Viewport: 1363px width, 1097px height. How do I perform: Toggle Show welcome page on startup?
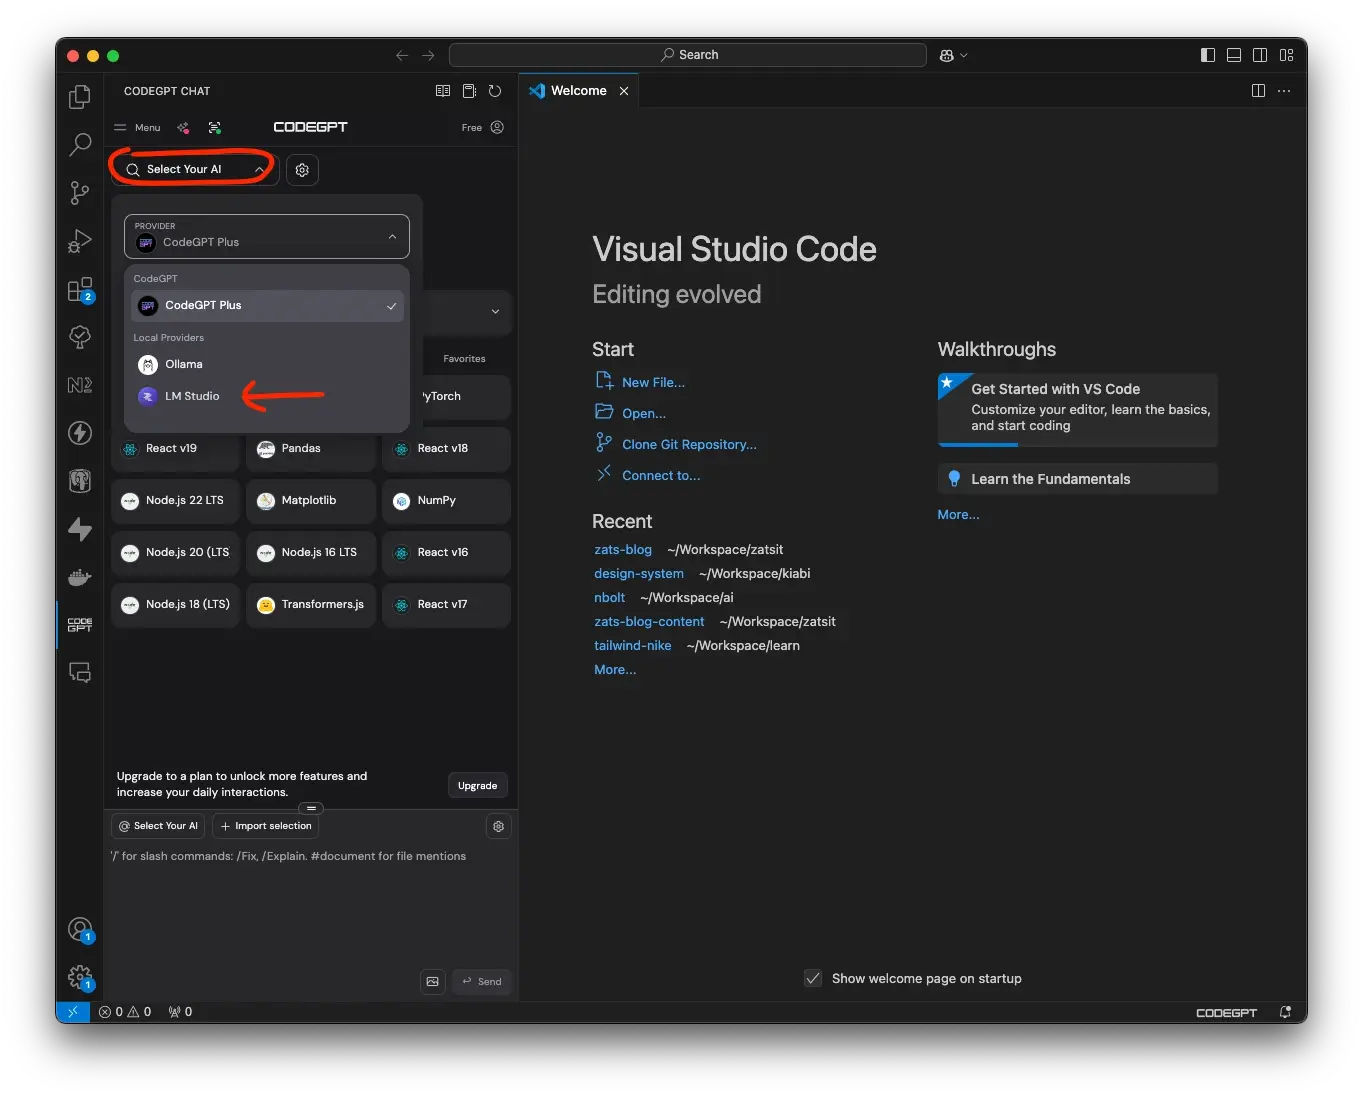813,978
